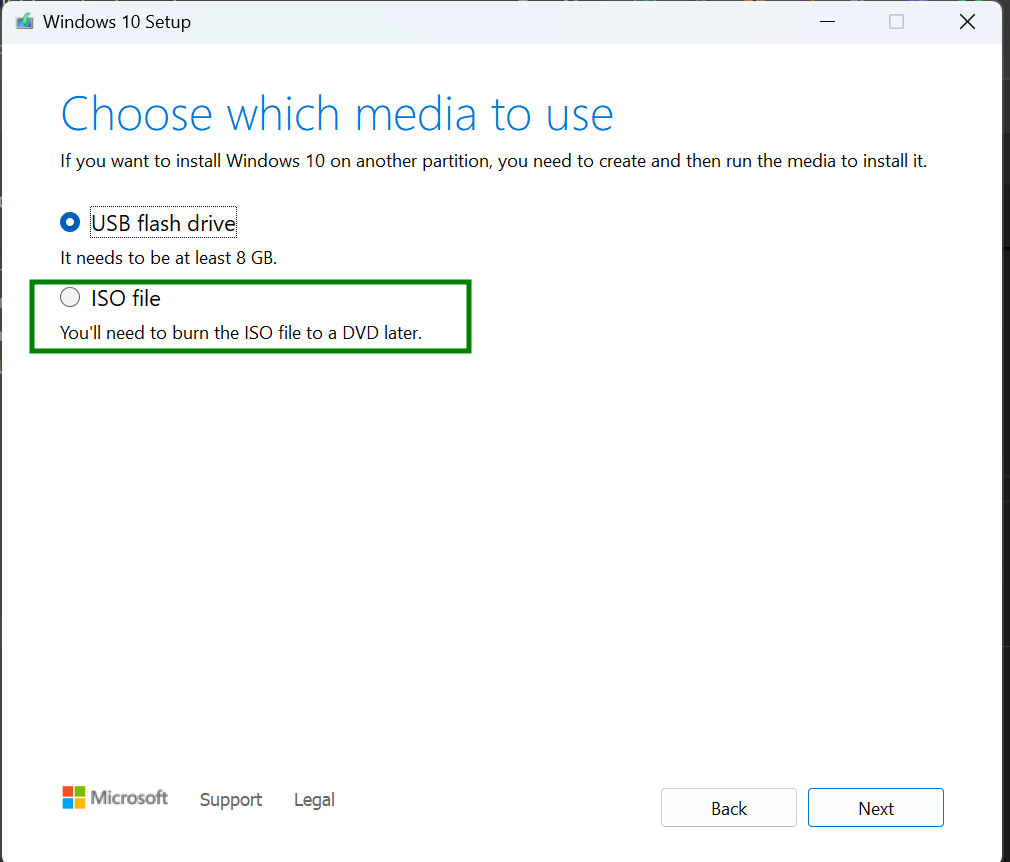Image resolution: width=1010 pixels, height=862 pixels.
Task: Open the Support link
Action: click(x=231, y=800)
